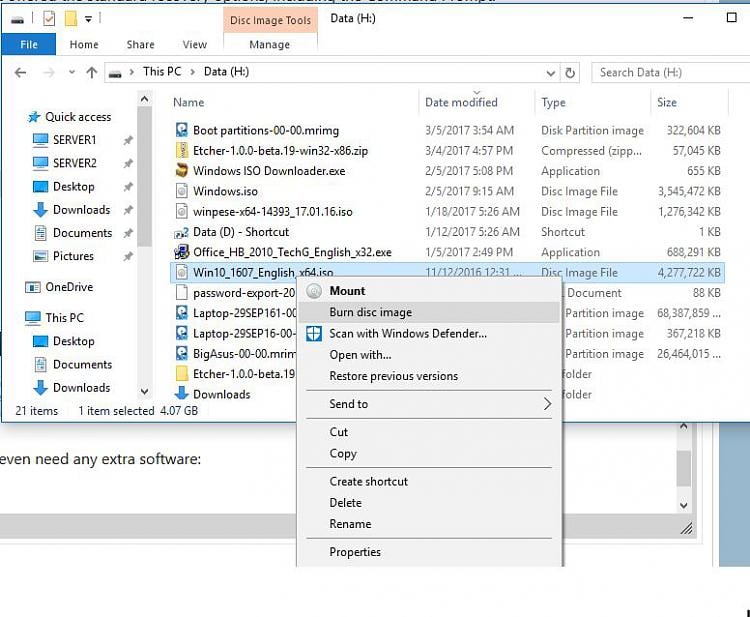This screenshot has height=617, width=750.
Task: Select the password-export file icon
Action: [182, 292]
